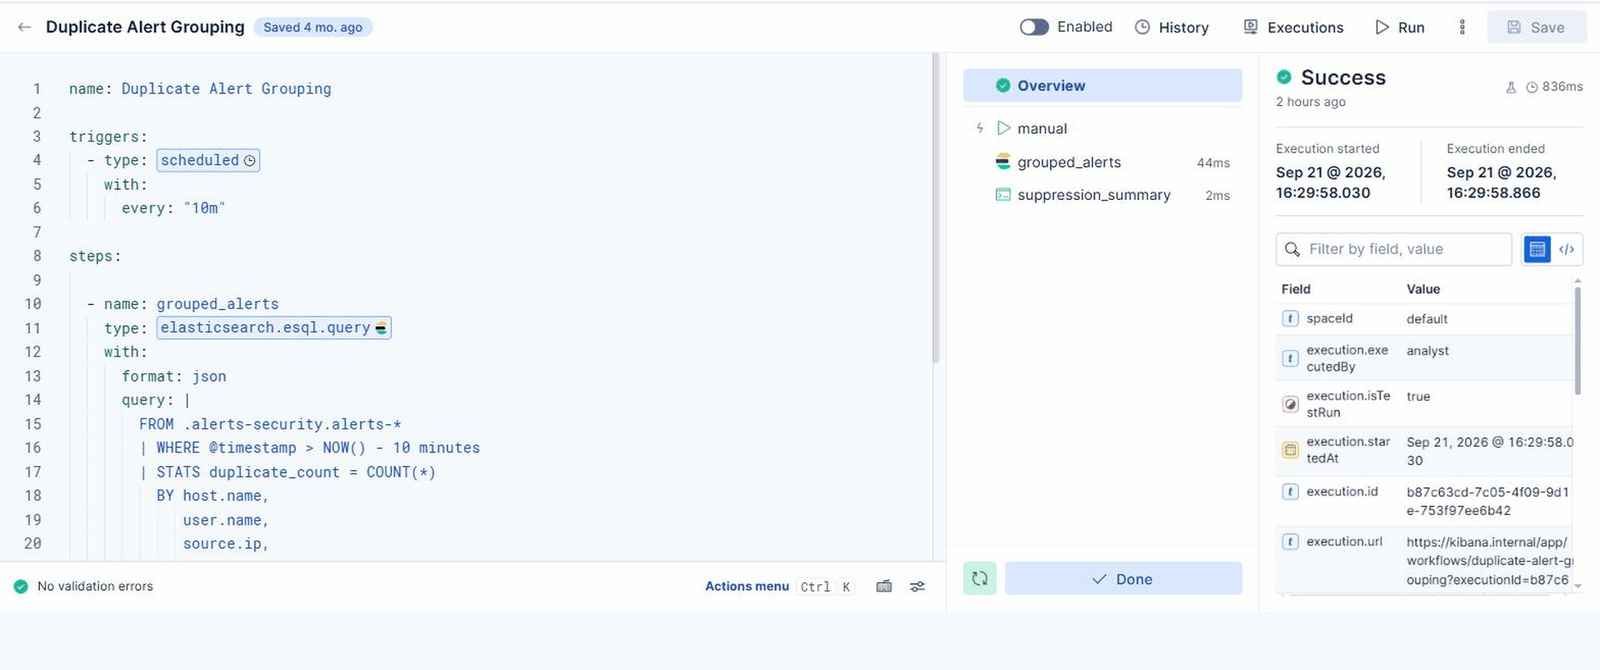
Task: Select the grouped_alerts step
Action: (x=1102, y=162)
